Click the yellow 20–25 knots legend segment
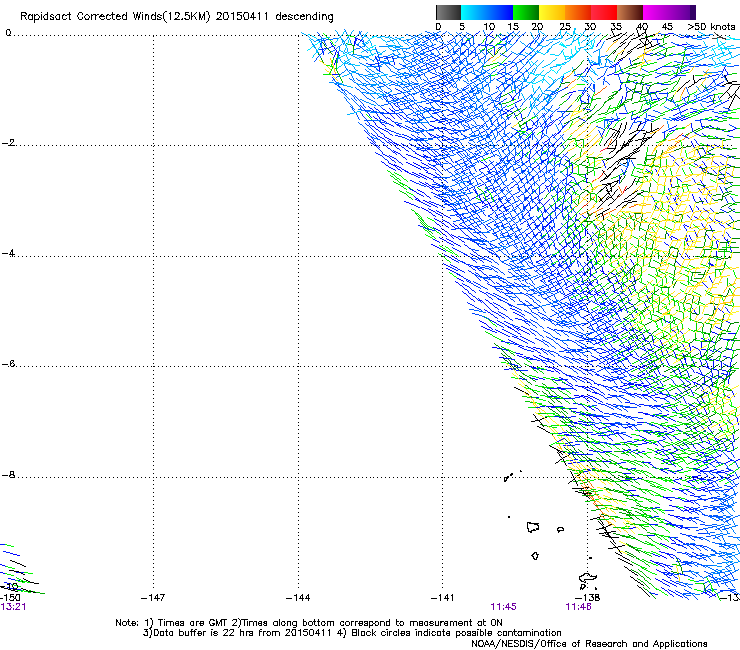The width and height of the screenshot is (740, 650). (552, 12)
